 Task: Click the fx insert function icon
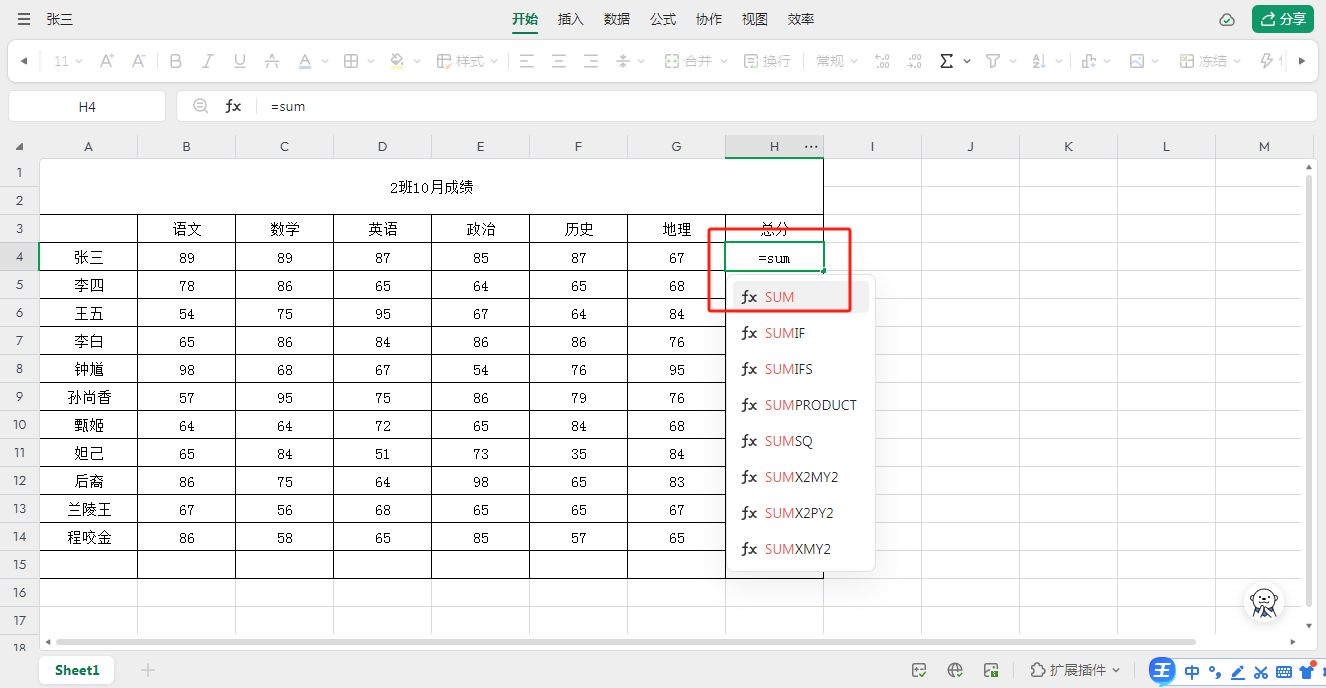(x=233, y=106)
